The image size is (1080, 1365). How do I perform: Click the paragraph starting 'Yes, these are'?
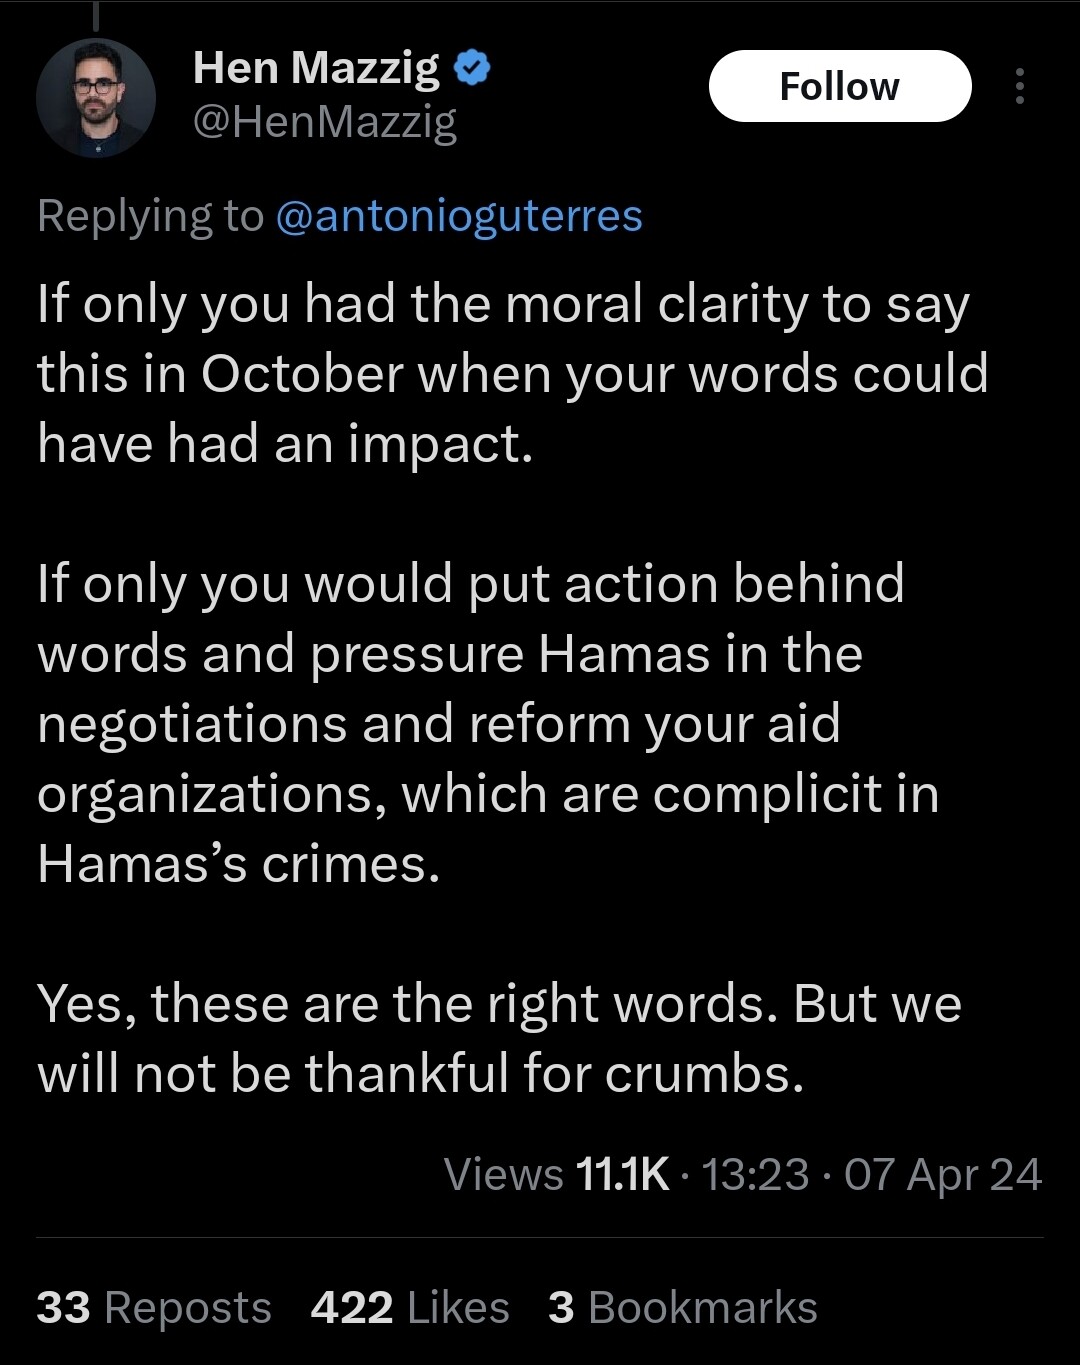coord(498,1038)
